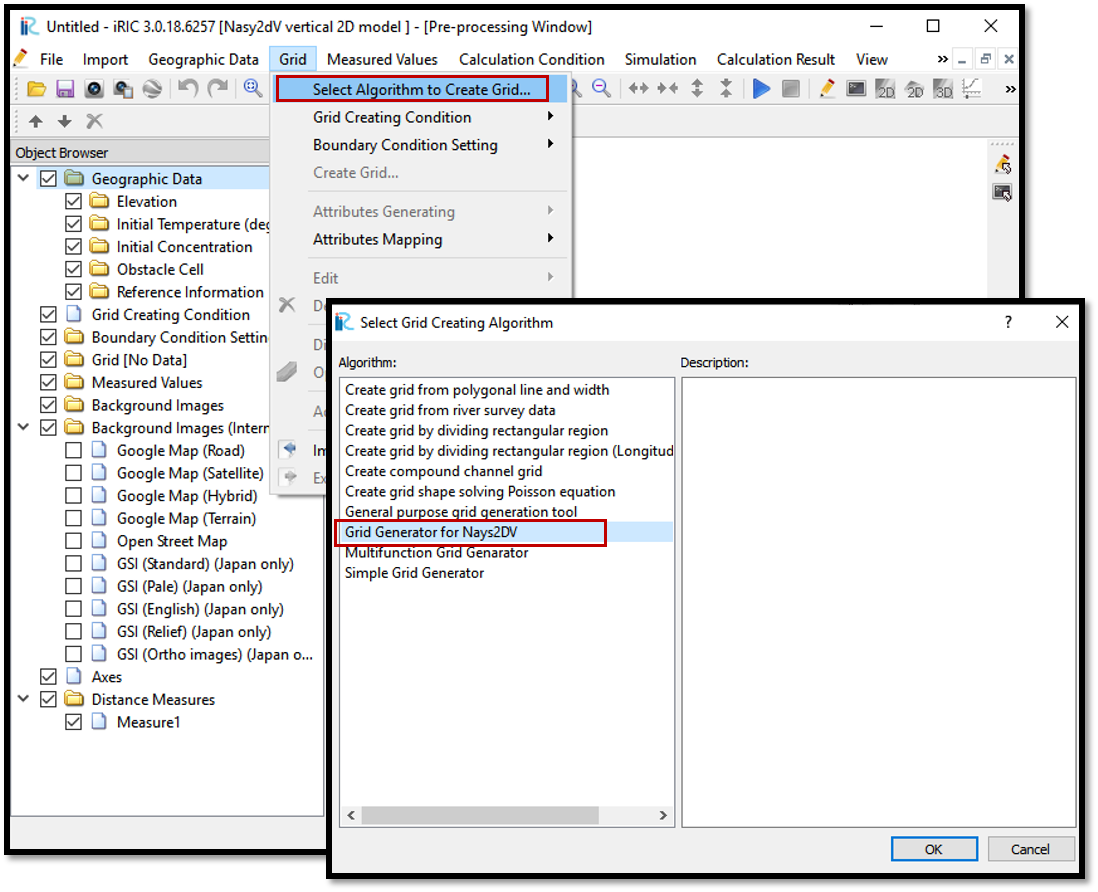Click the algorithm list horizontal scrollbar thumb

(x=480, y=816)
